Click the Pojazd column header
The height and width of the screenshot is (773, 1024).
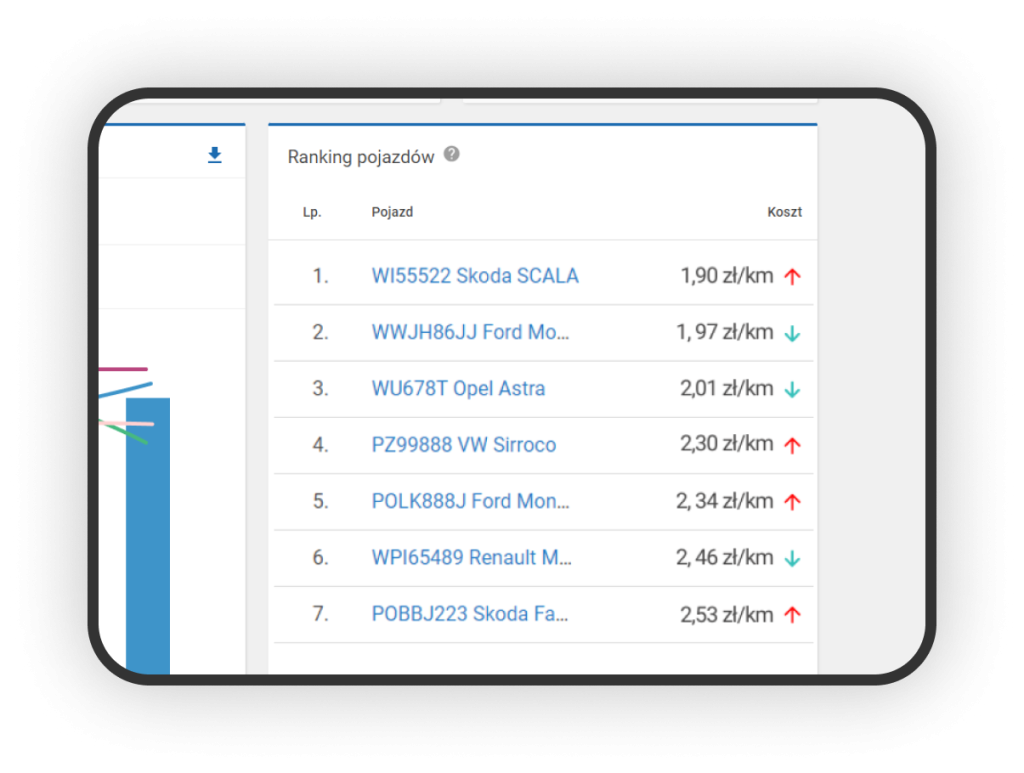pyautogui.click(x=392, y=212)
